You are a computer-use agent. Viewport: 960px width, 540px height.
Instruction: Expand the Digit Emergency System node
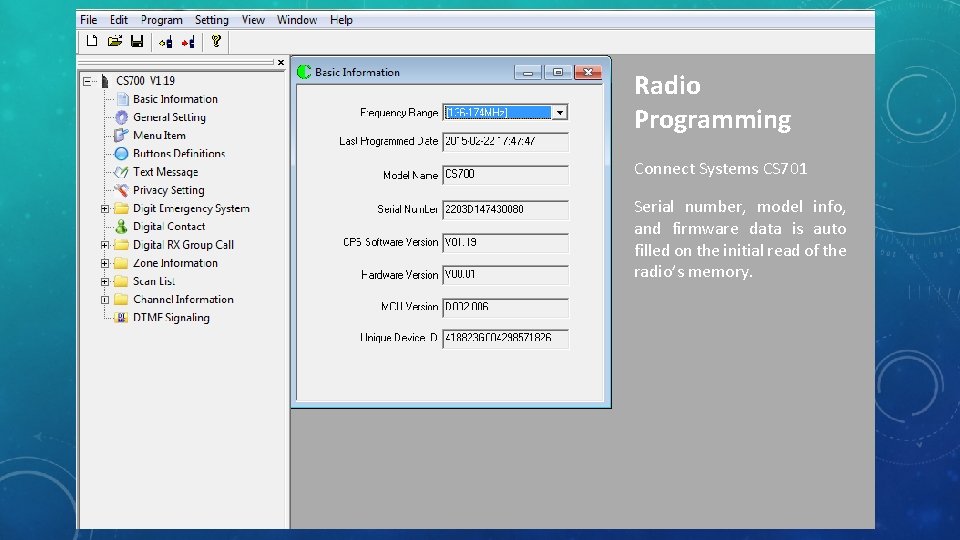pyautogui.click(x=105, y=209)
